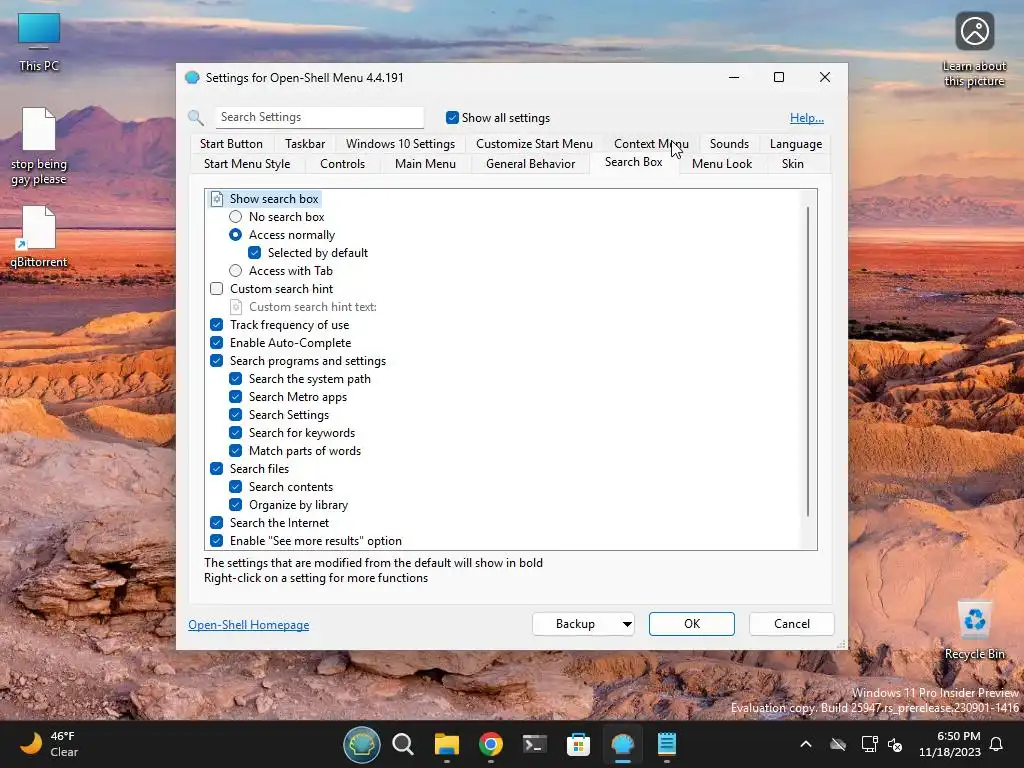
Task: Click the Open-Shell settings taskbar icon
Action: [622, 744]
